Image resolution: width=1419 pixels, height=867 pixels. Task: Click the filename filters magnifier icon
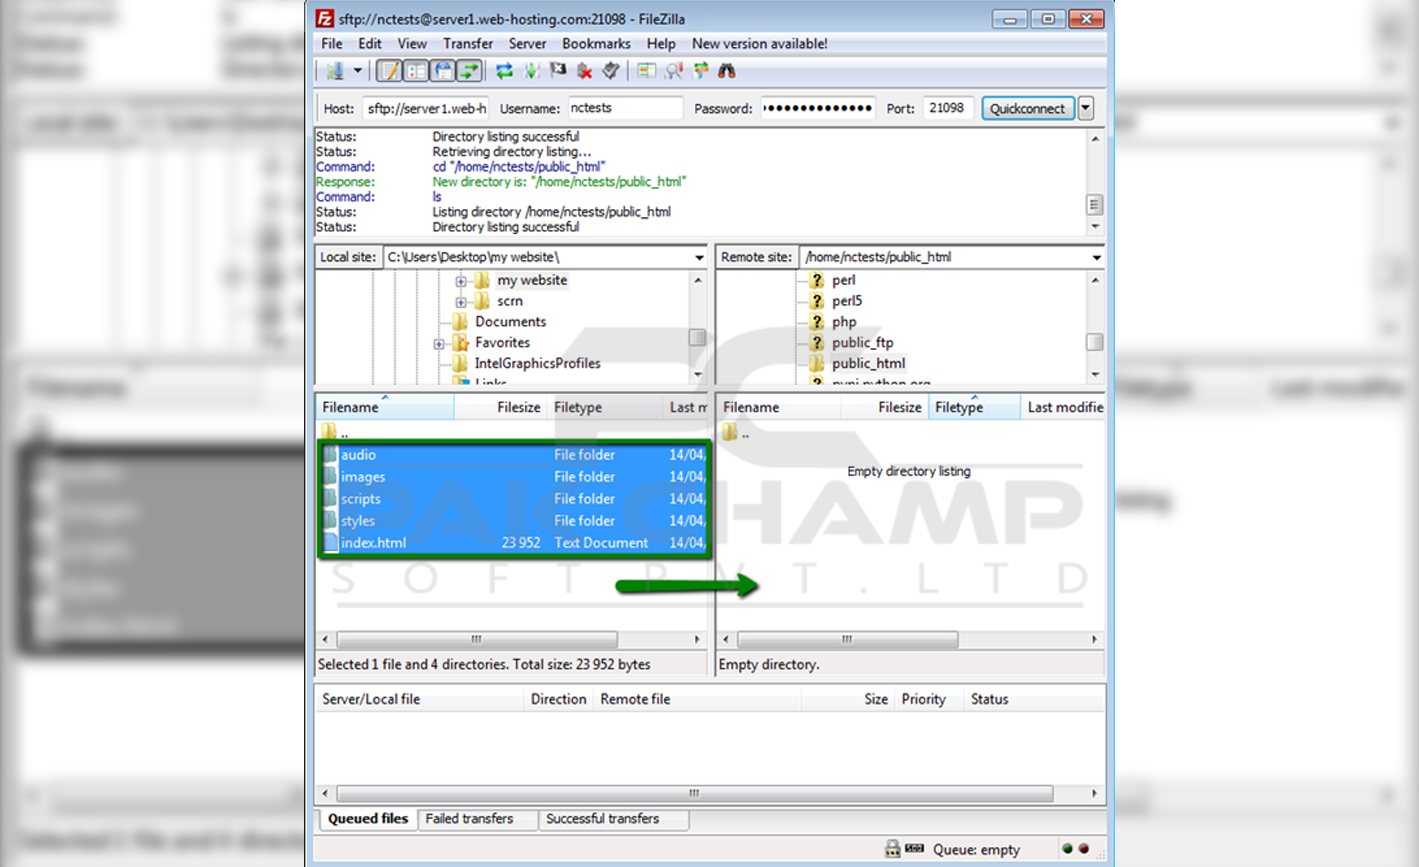[674, 71]
